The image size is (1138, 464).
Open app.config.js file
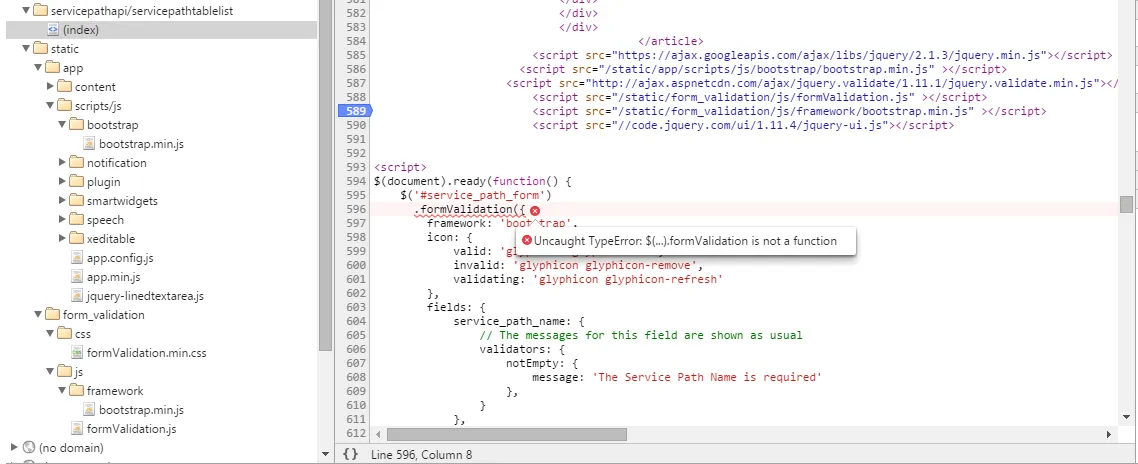coord(120,258)
